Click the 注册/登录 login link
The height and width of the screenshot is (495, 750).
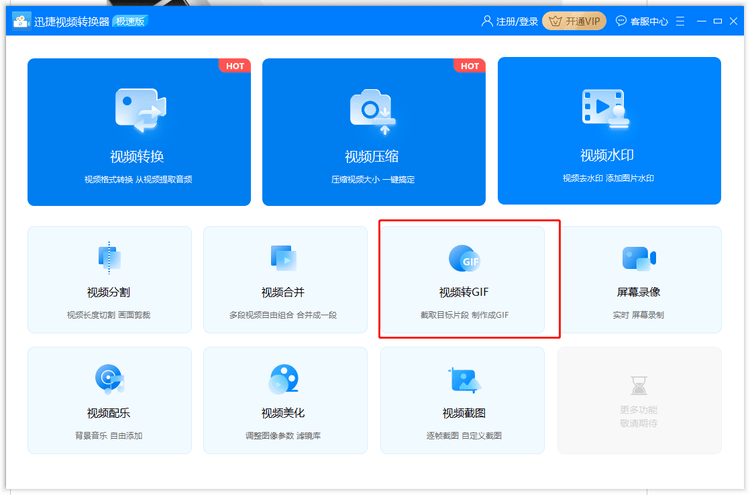(509, 21)
